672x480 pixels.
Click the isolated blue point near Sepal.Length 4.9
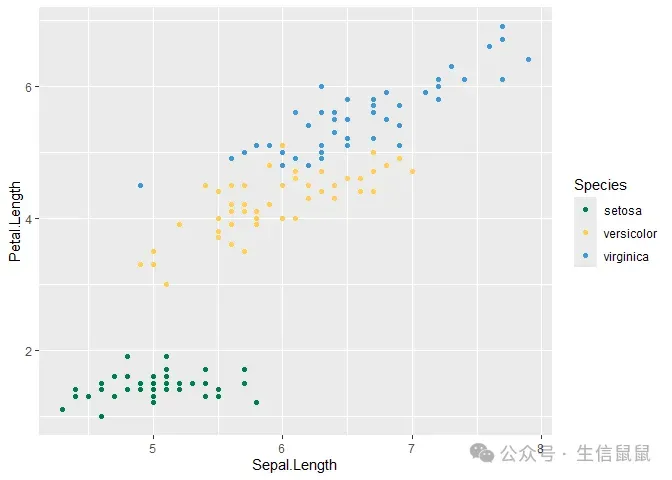pos(140,186)
